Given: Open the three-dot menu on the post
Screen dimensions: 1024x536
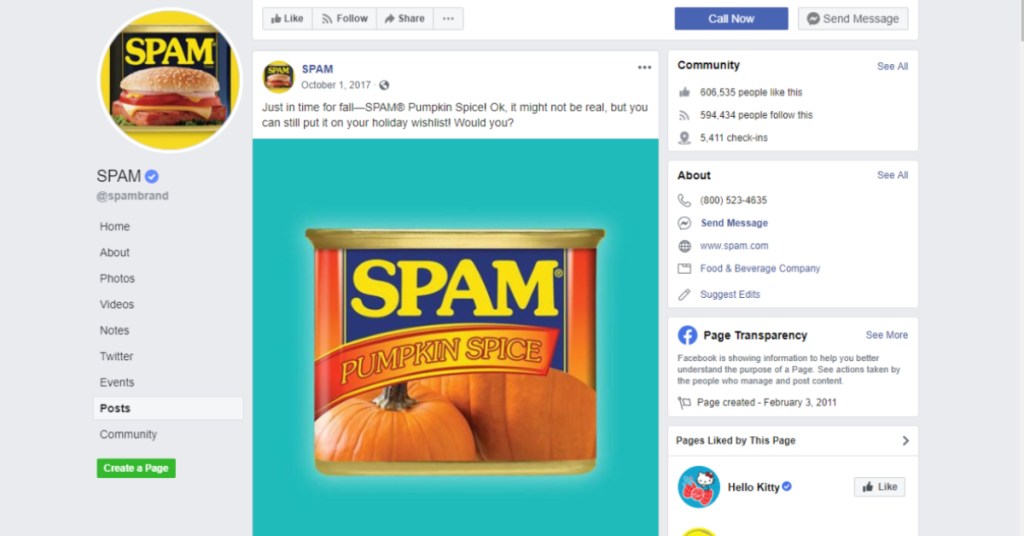Looking at the screenshot, I should [644, 68].
